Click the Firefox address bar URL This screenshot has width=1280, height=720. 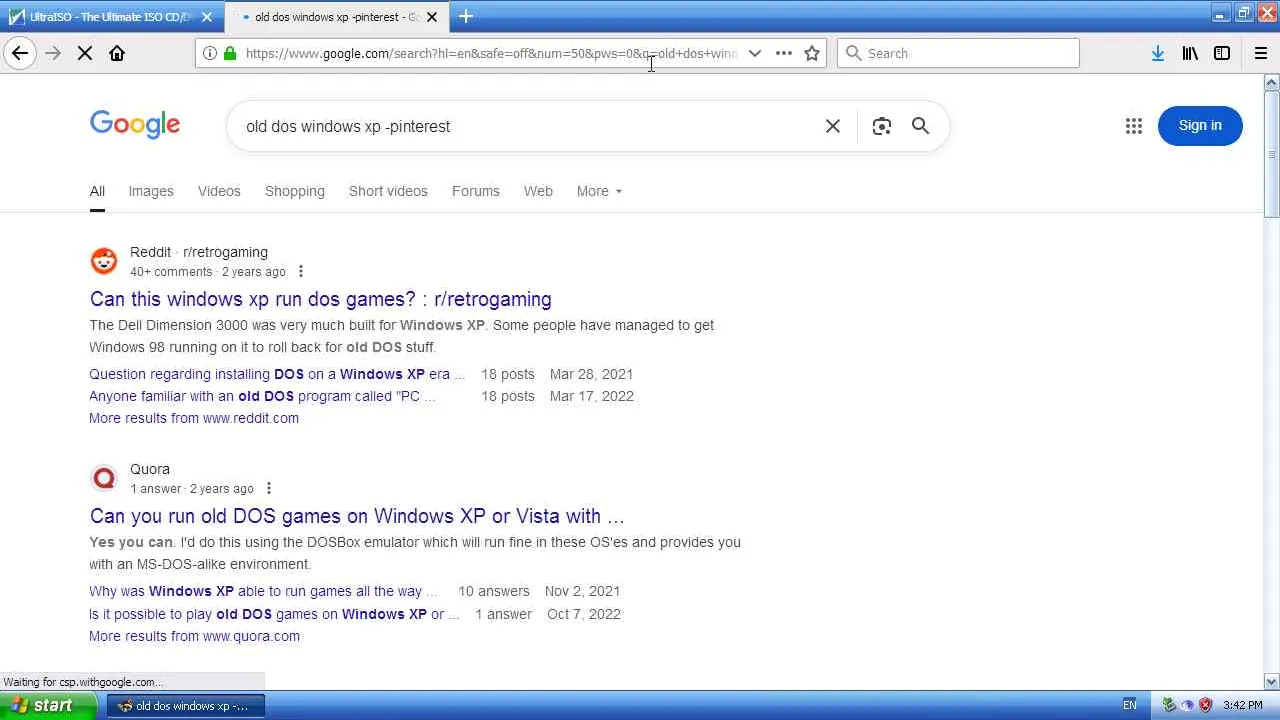pos(492,53)
